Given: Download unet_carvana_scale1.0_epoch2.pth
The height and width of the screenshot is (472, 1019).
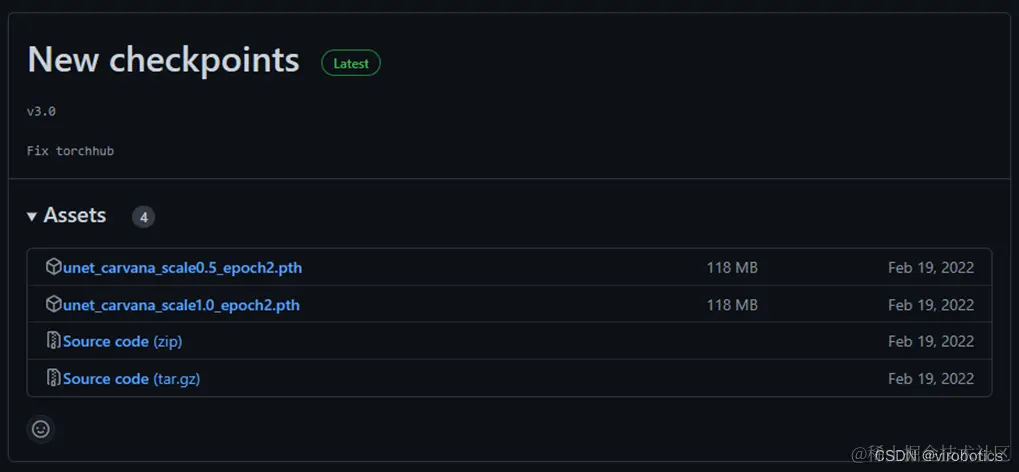Looking at the screenshot, I should pos(181,305).
